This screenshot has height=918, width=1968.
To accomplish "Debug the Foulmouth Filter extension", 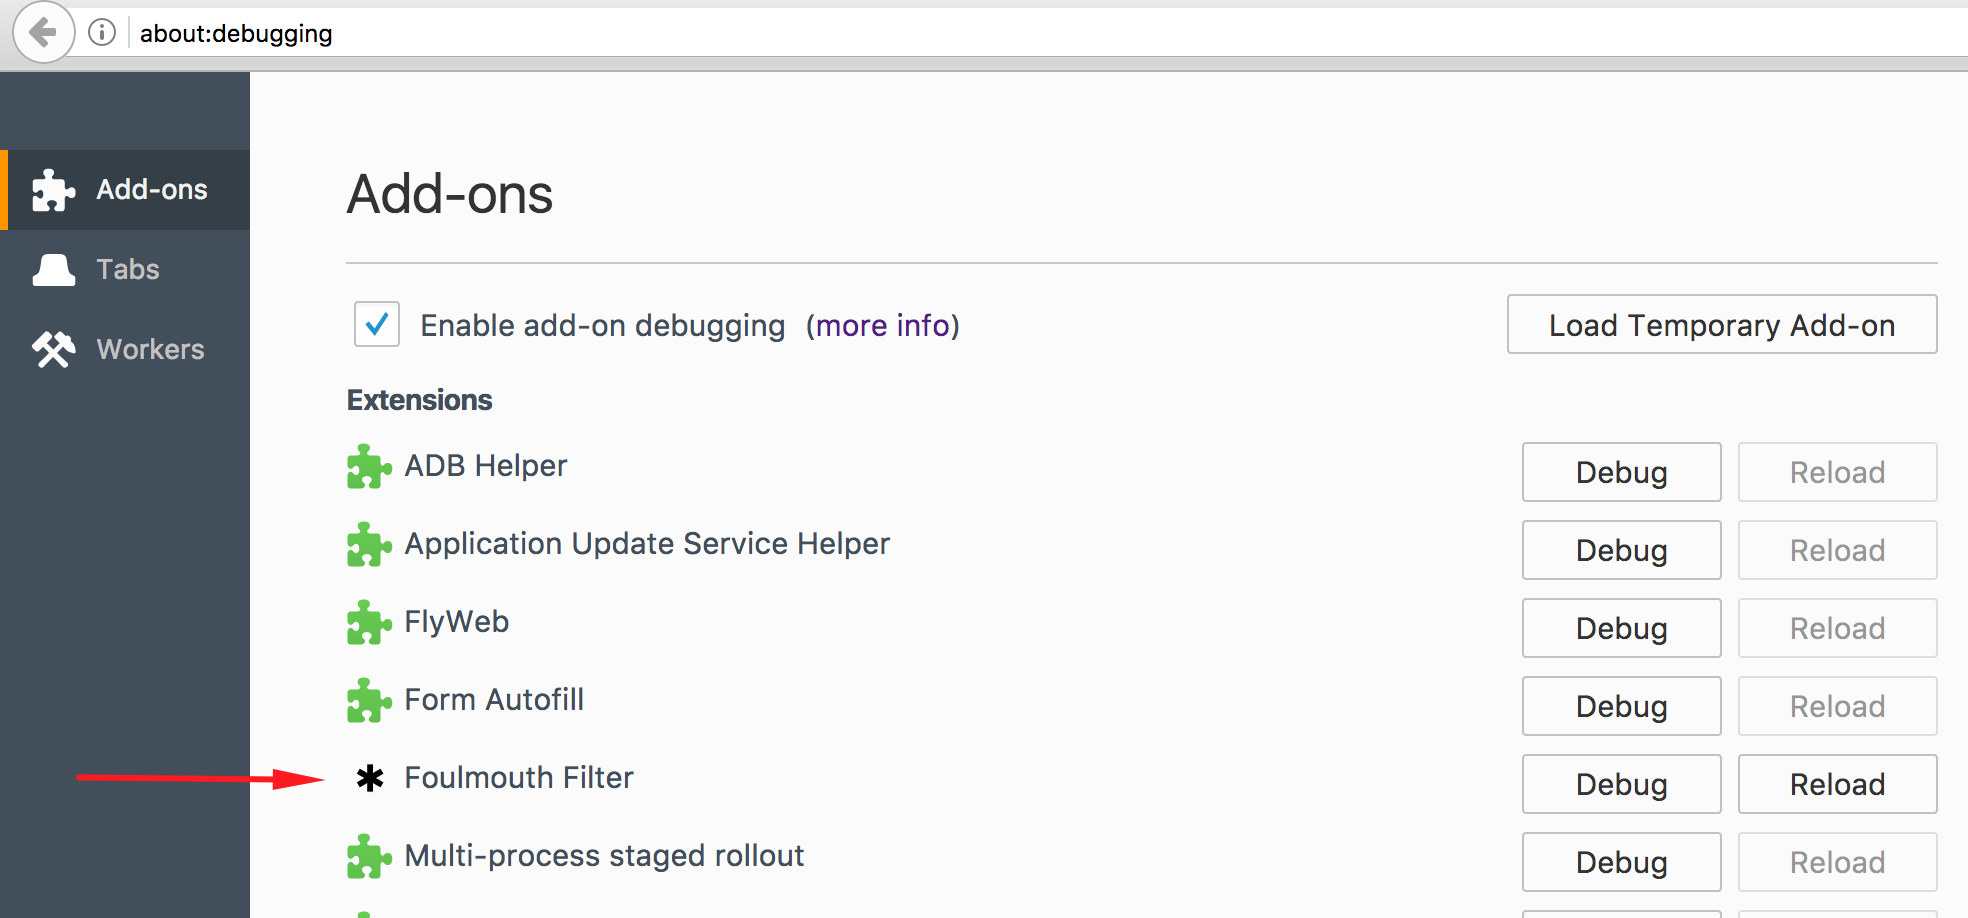I will point(1622,784).
